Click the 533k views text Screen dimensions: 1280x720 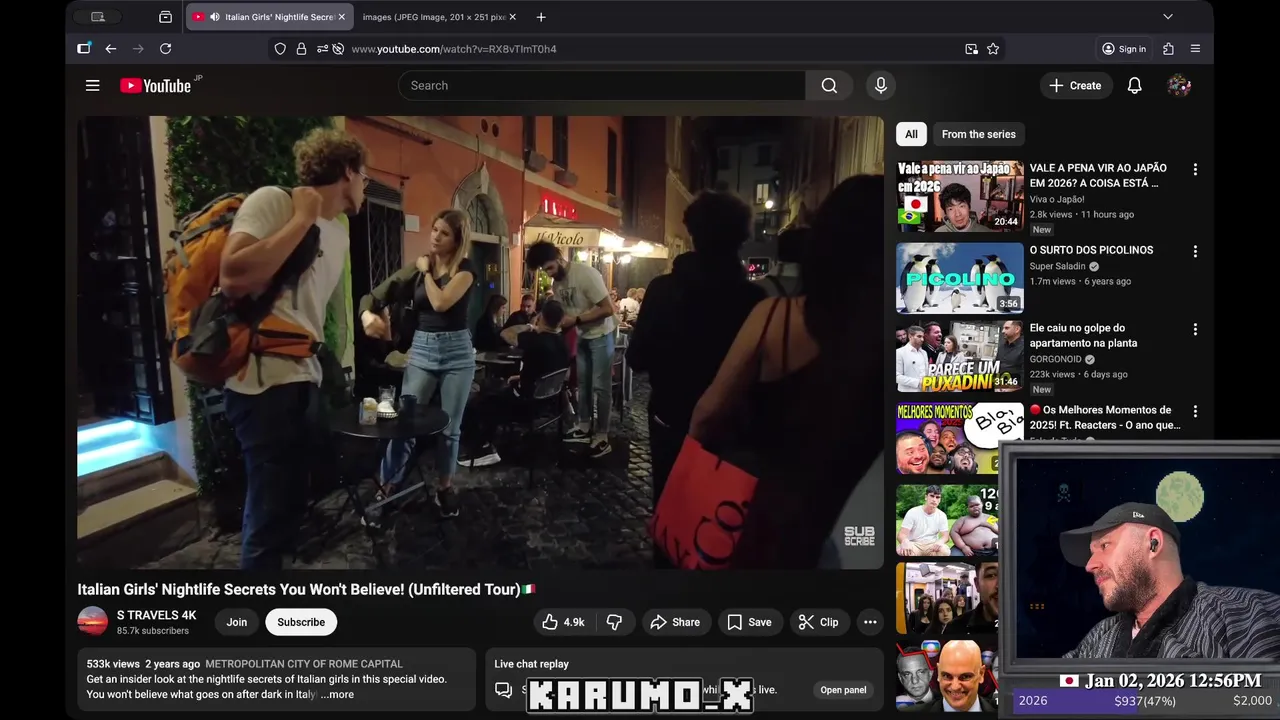tap(113, 664)
